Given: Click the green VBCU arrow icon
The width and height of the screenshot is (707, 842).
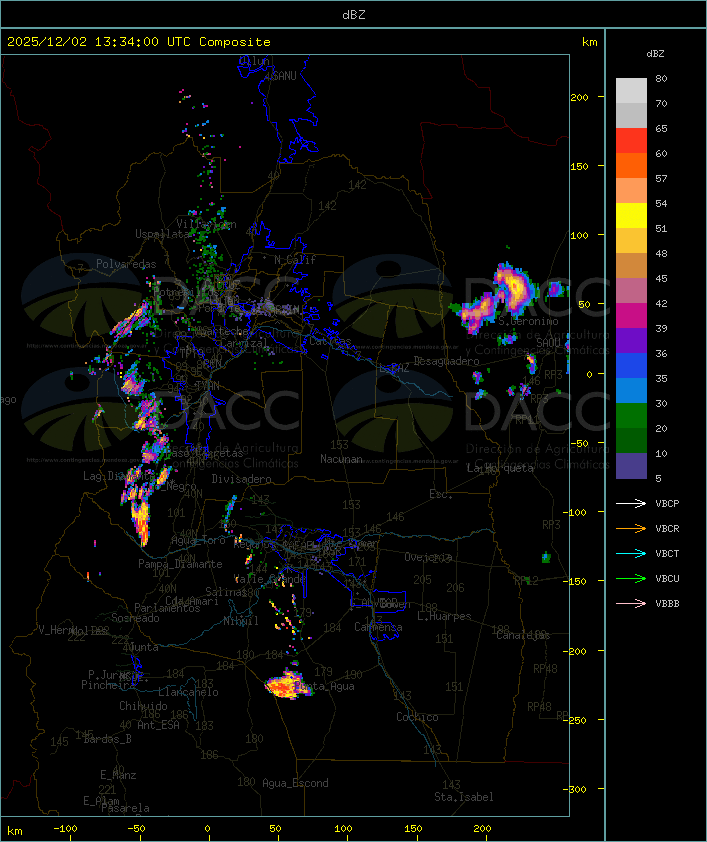Looking at the screenshot, I should click(x=631, y=578).
